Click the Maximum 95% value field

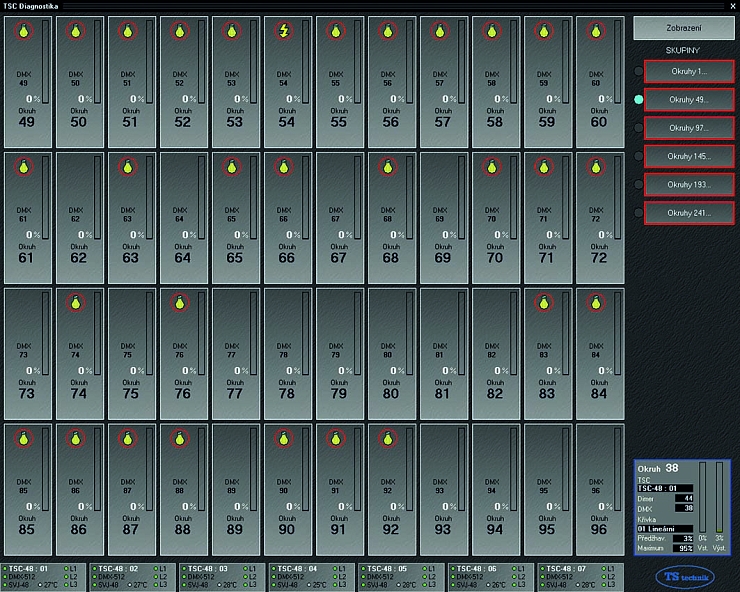click(683, 549)
